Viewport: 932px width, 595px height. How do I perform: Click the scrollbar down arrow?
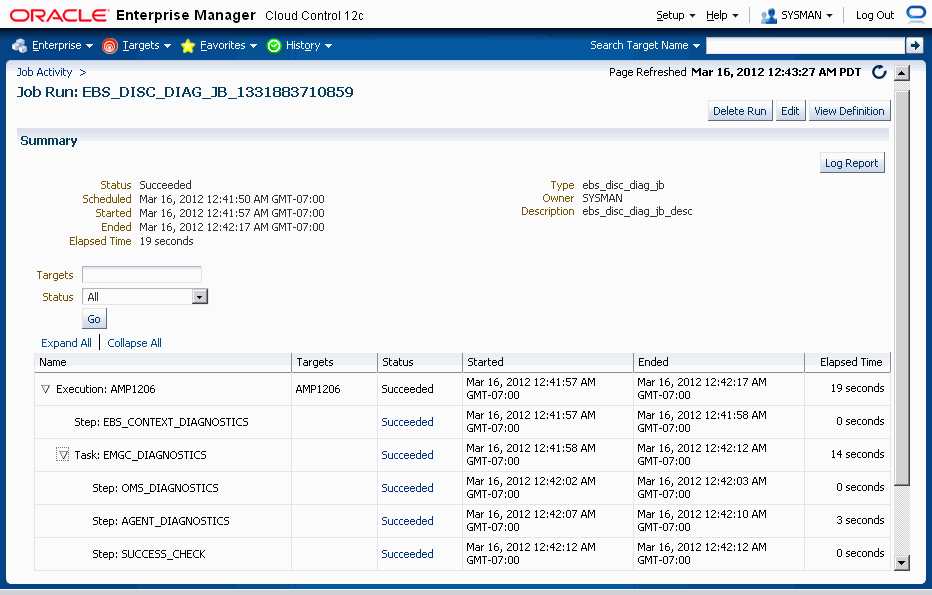[x=902, y=562]
